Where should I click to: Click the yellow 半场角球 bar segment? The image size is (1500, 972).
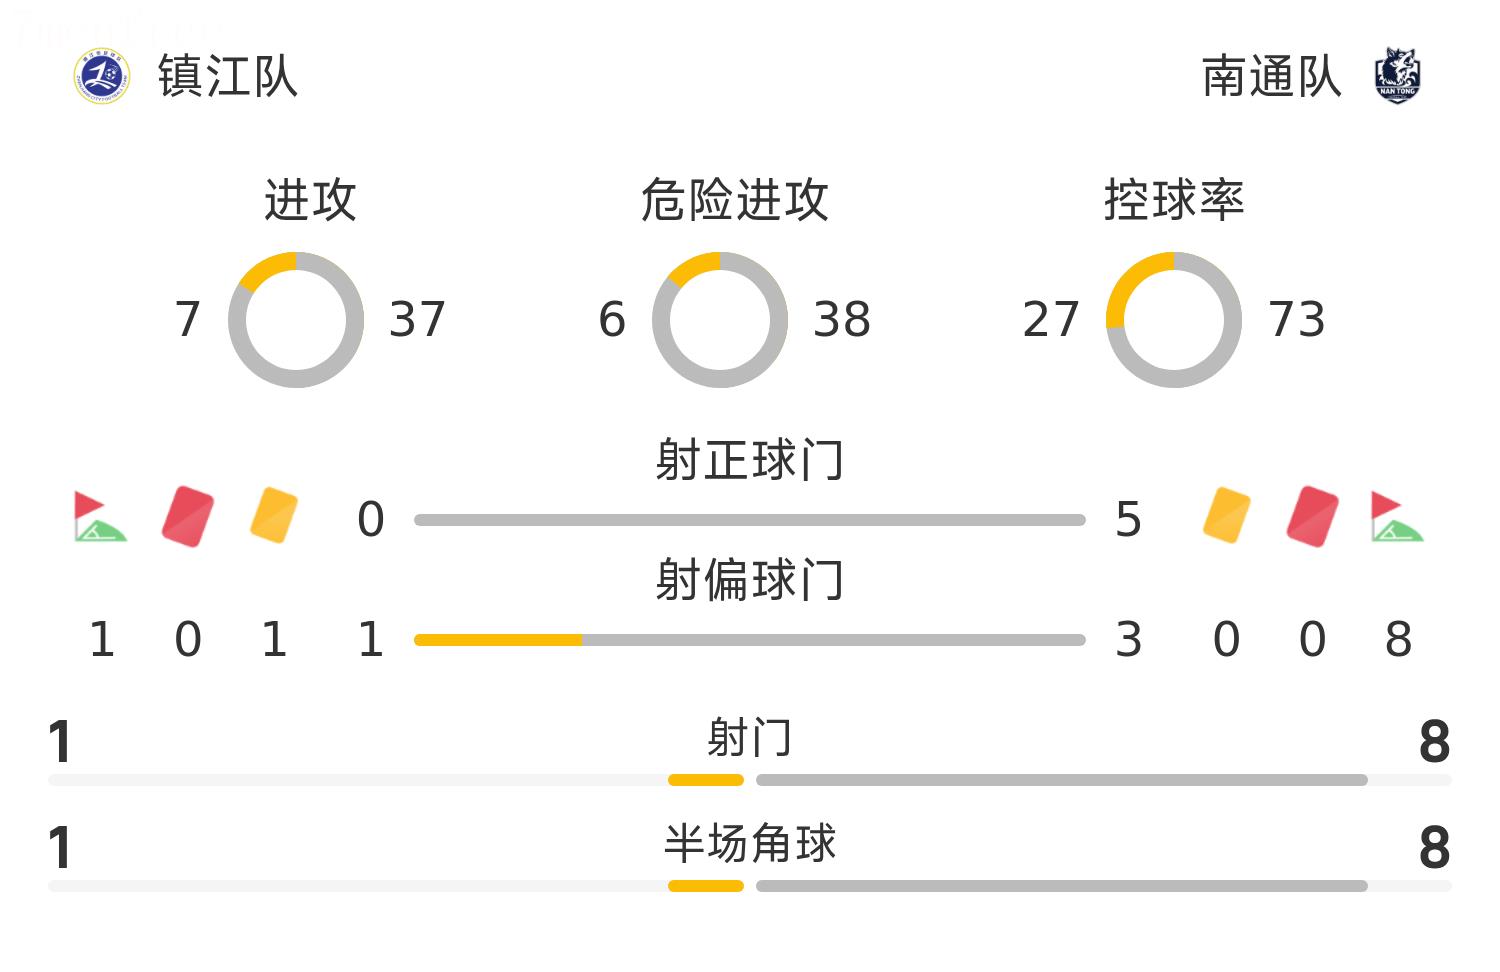[x=706, y=886]
